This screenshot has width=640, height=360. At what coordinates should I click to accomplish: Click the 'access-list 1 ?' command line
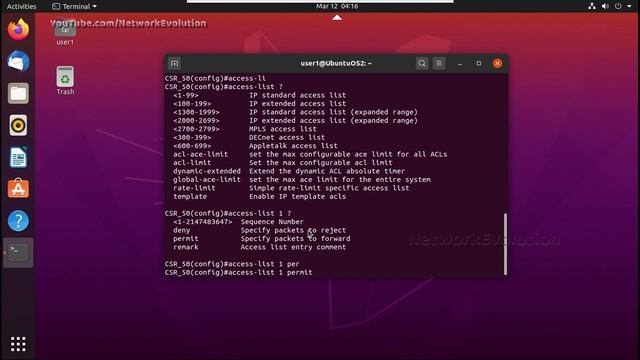(228, 213)
